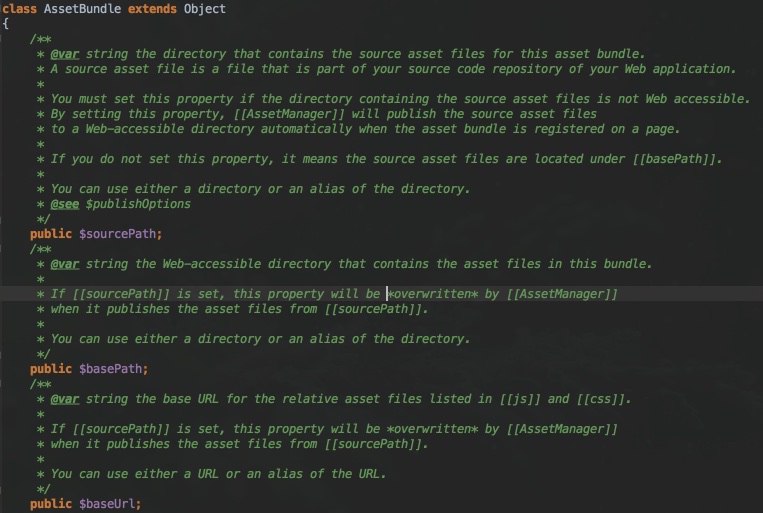Click the public keyword before $baseUrl
Screen dimensions: 763x513
[50, 503]
